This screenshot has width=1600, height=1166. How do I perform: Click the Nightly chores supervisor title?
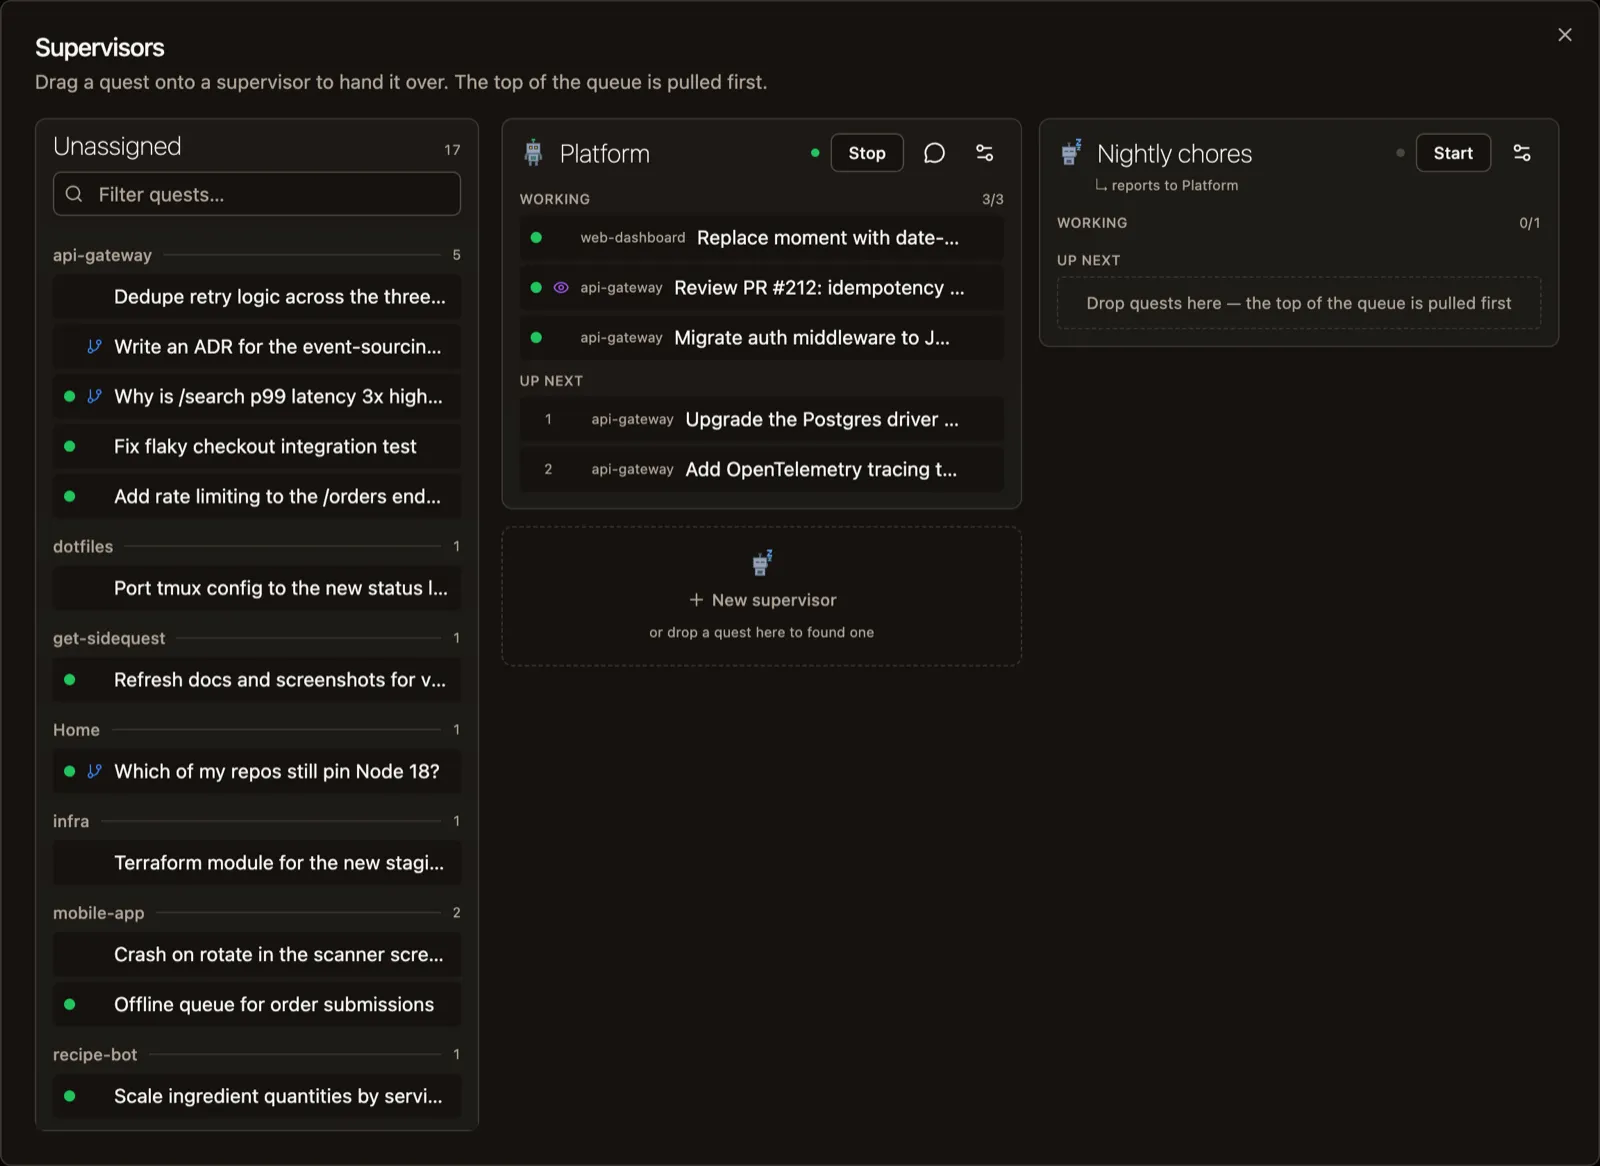pyautogui.click(x=1174, y=154)
